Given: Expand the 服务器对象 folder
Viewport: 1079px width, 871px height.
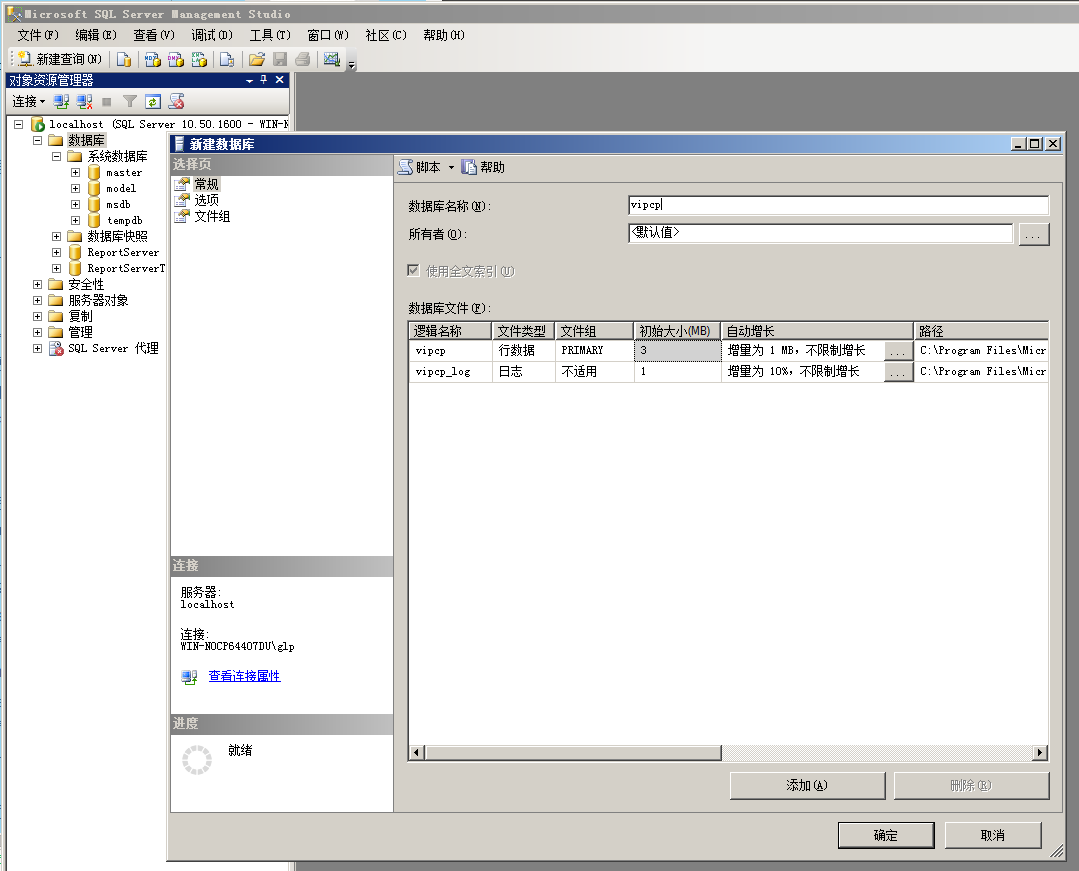Looking at the screenshot, I should coord(37,301).
